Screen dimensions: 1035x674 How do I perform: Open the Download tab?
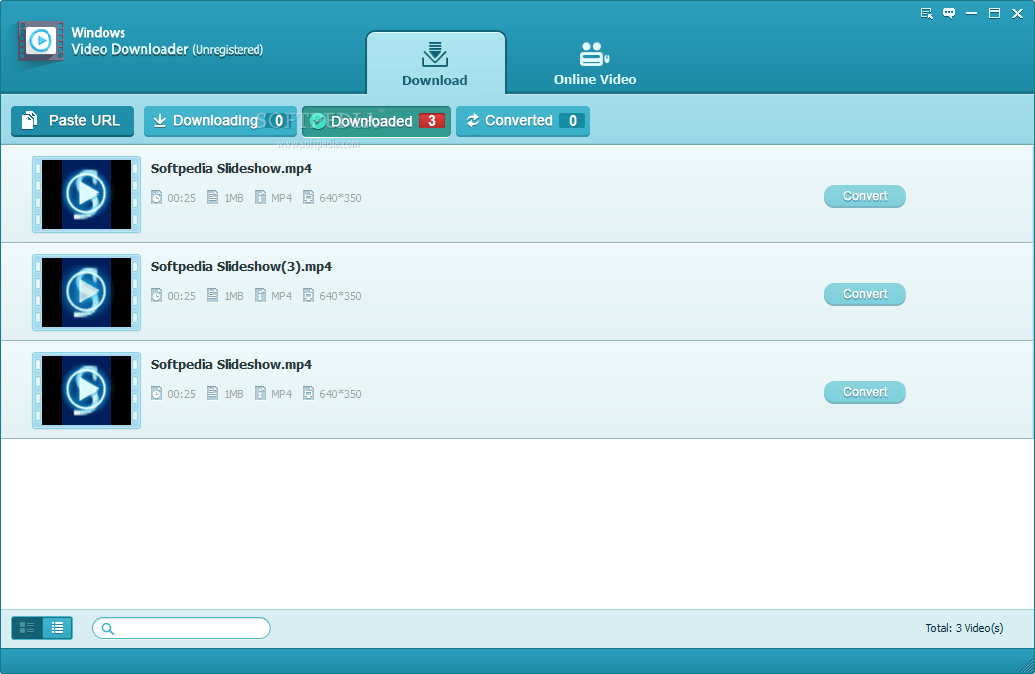coord(436,63)
